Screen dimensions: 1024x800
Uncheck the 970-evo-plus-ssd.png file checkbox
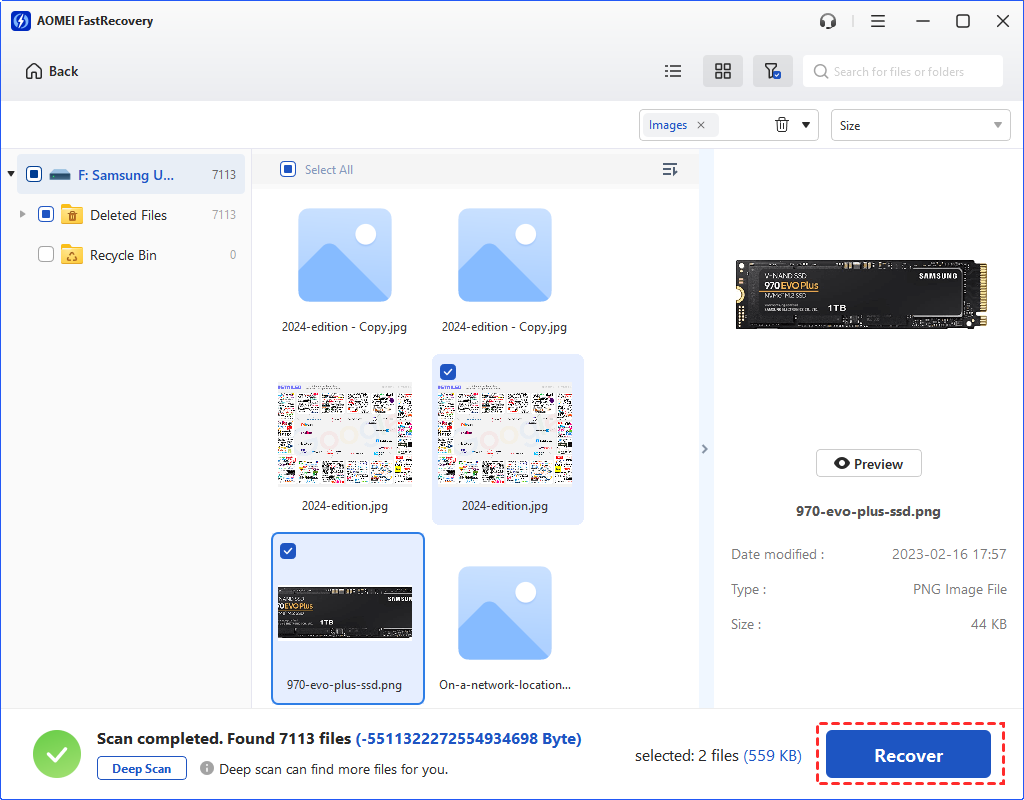click(x=288, y=551)
